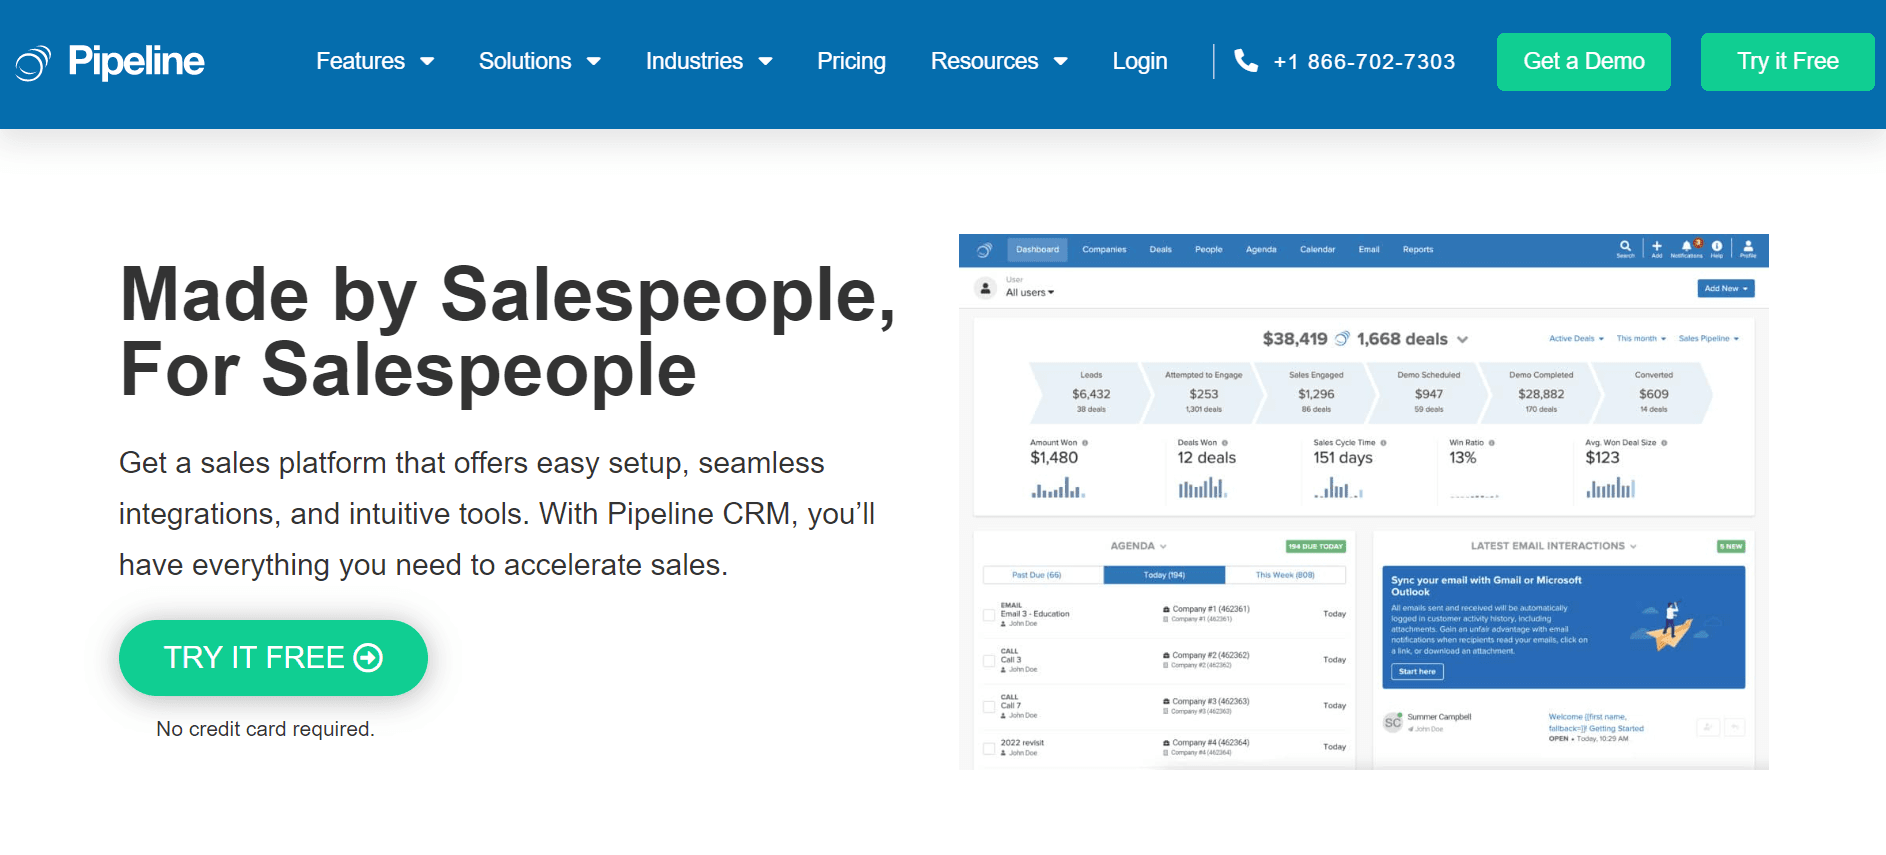Expand the Industries menu

[709, 61]
